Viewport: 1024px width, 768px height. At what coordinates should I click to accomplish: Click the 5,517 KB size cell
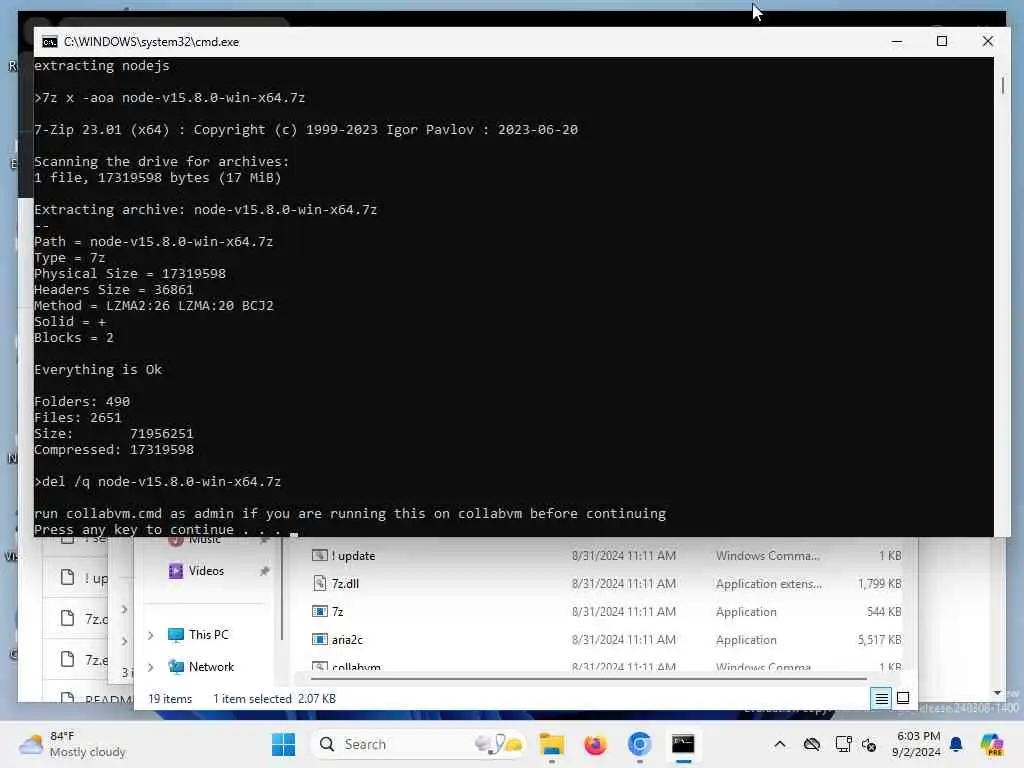pyautogui.click(x=879, y=640)
